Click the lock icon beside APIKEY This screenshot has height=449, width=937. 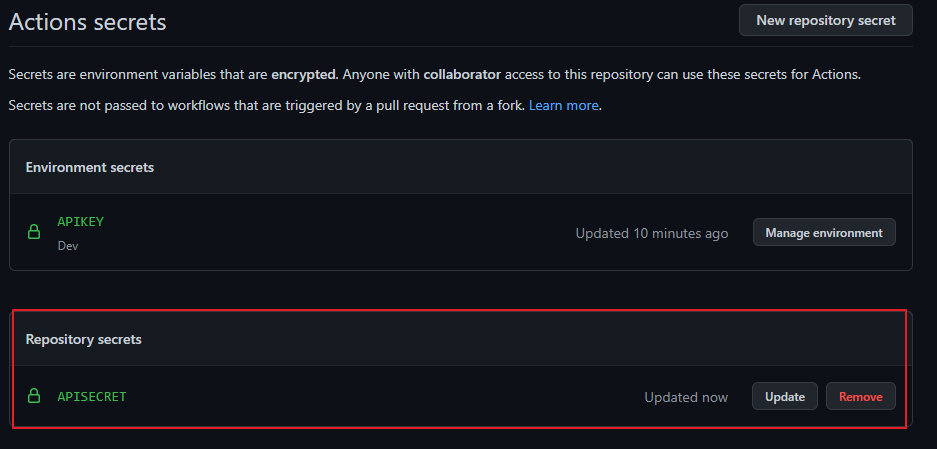(34, 233)
